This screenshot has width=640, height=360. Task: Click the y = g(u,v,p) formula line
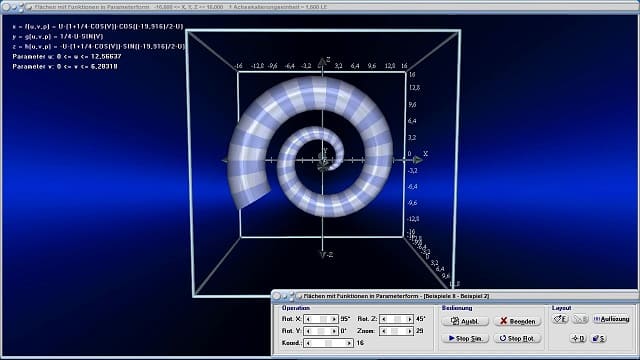[58, 36]
